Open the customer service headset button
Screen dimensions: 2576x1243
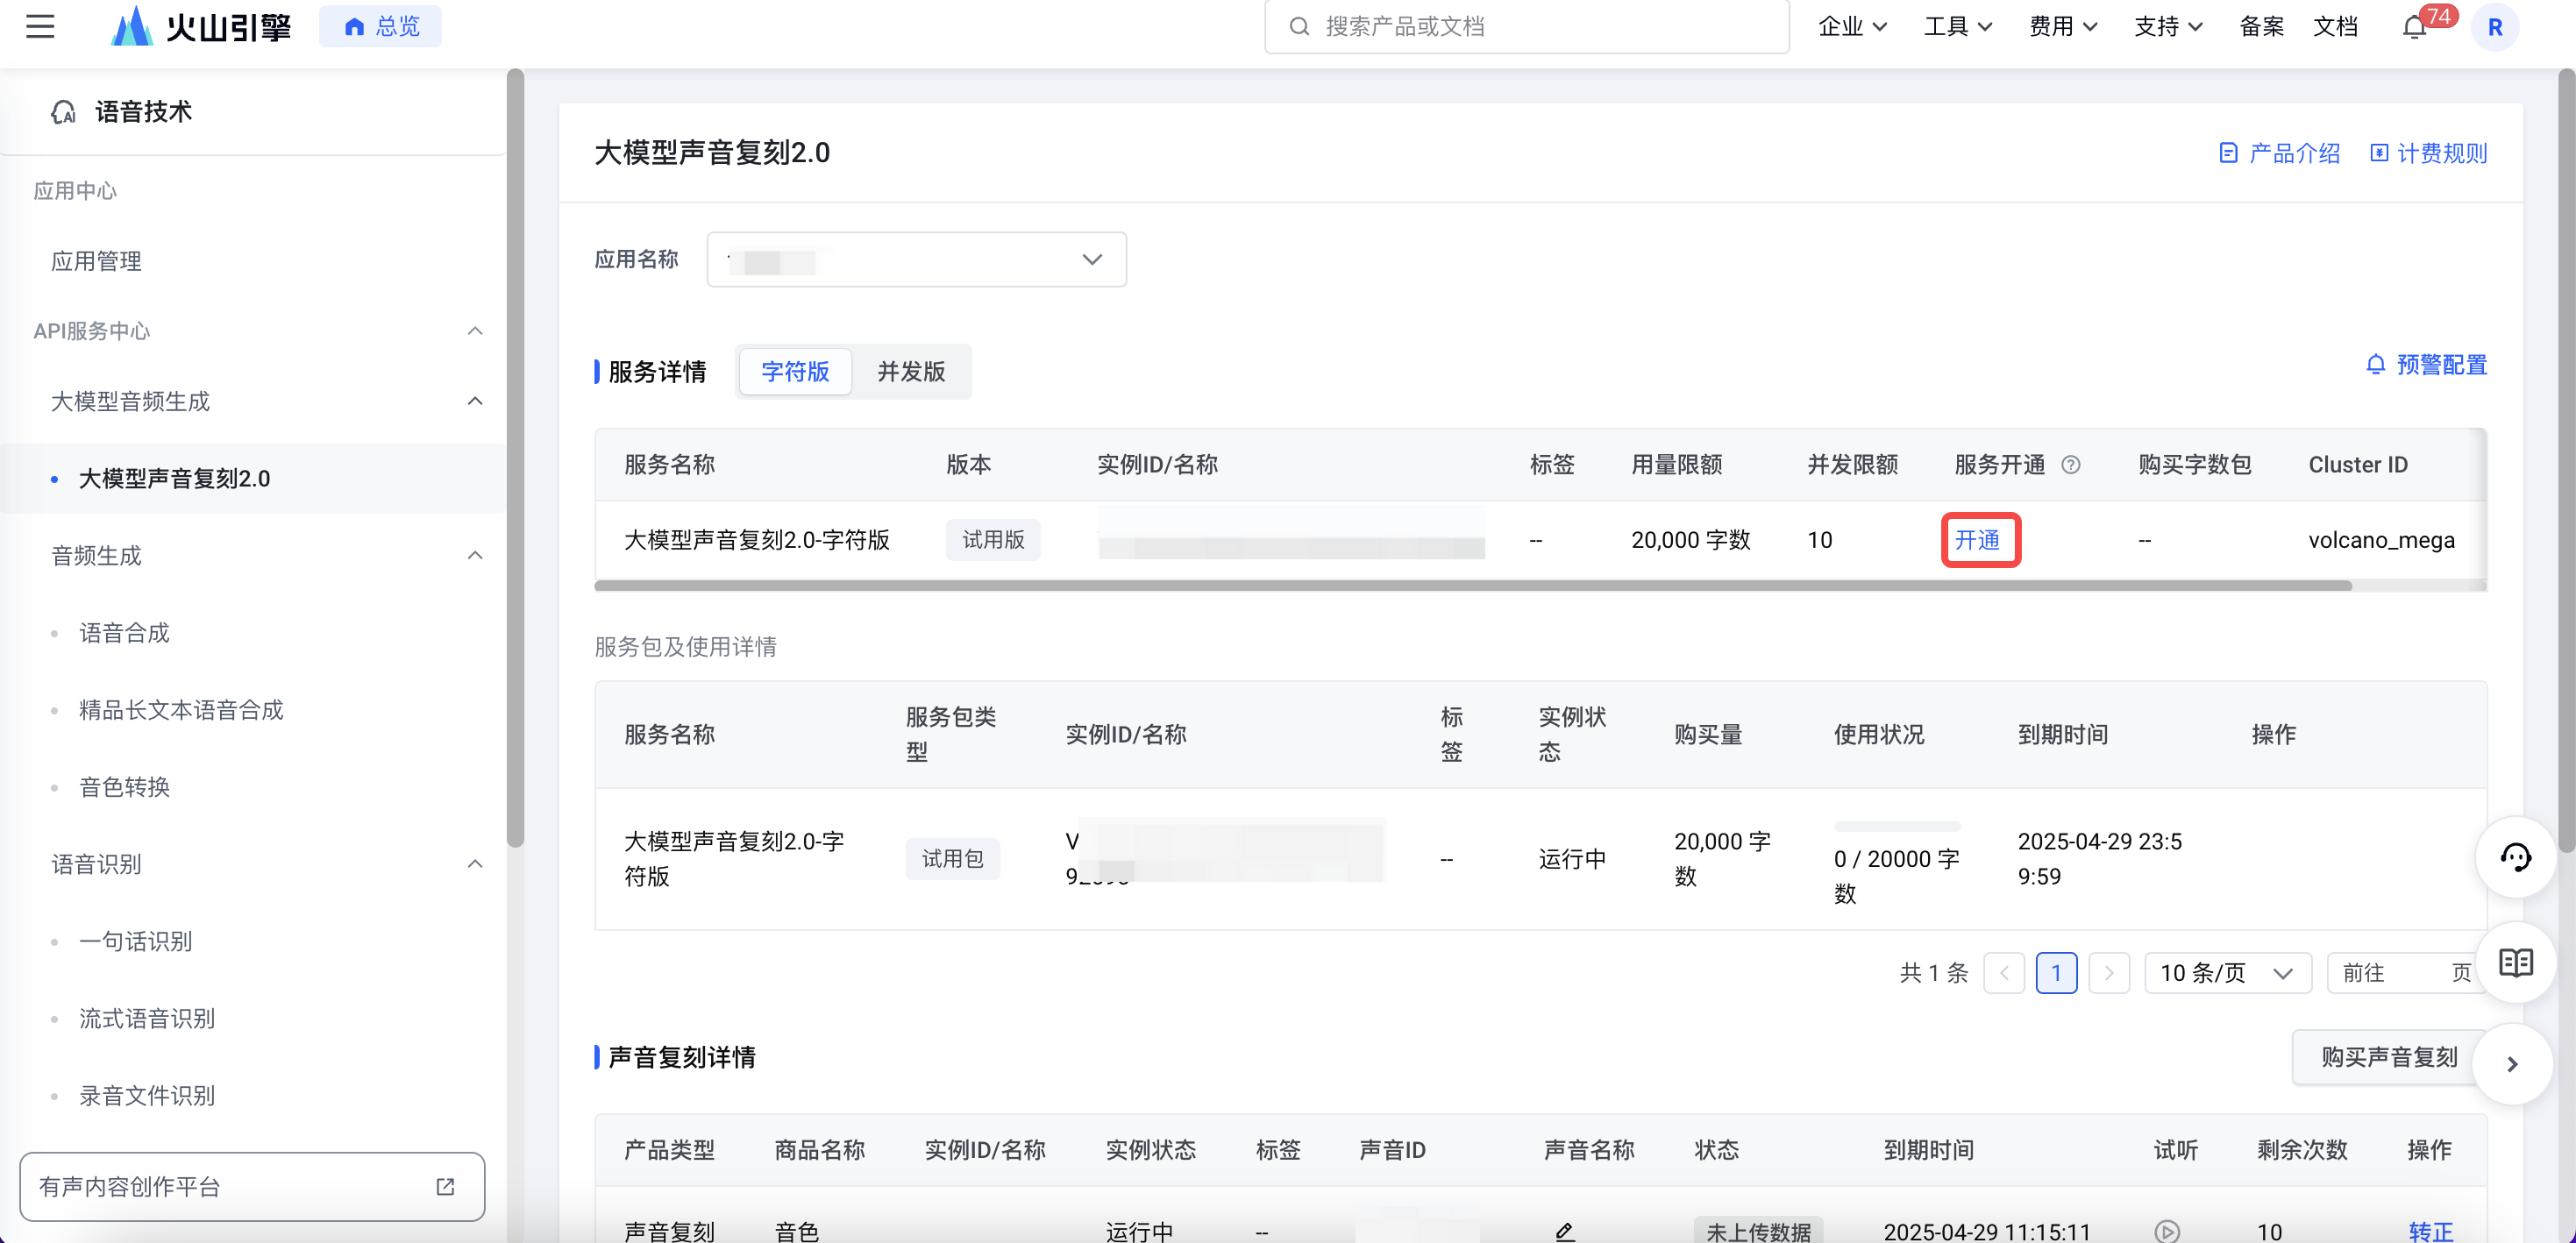point(2516,857)
